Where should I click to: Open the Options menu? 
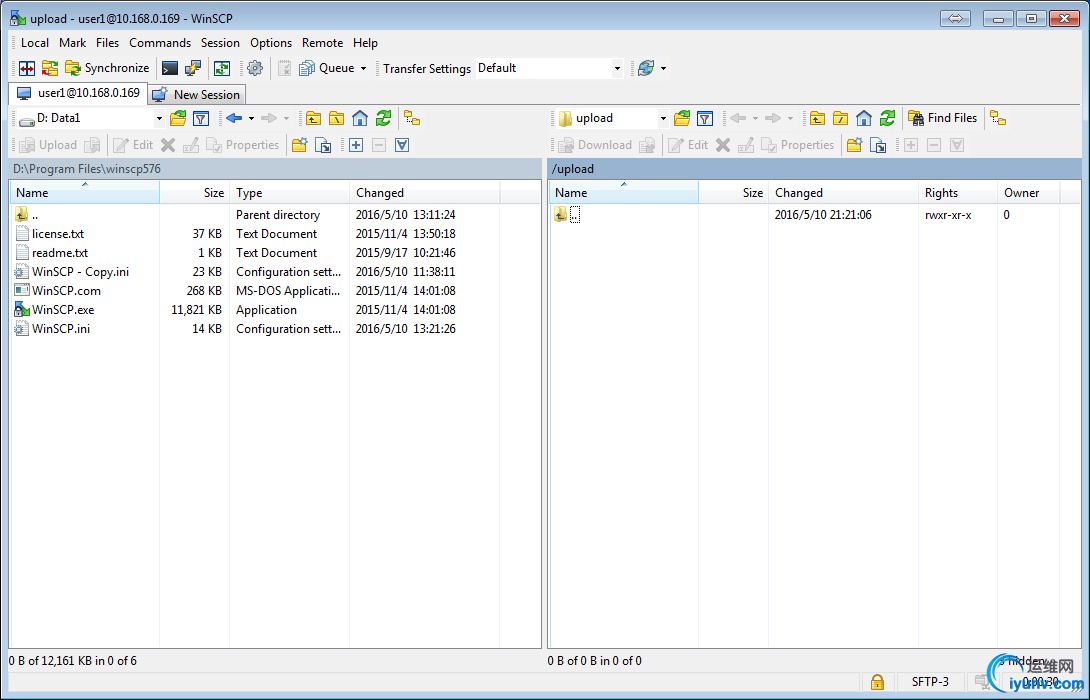coord(271,43)
